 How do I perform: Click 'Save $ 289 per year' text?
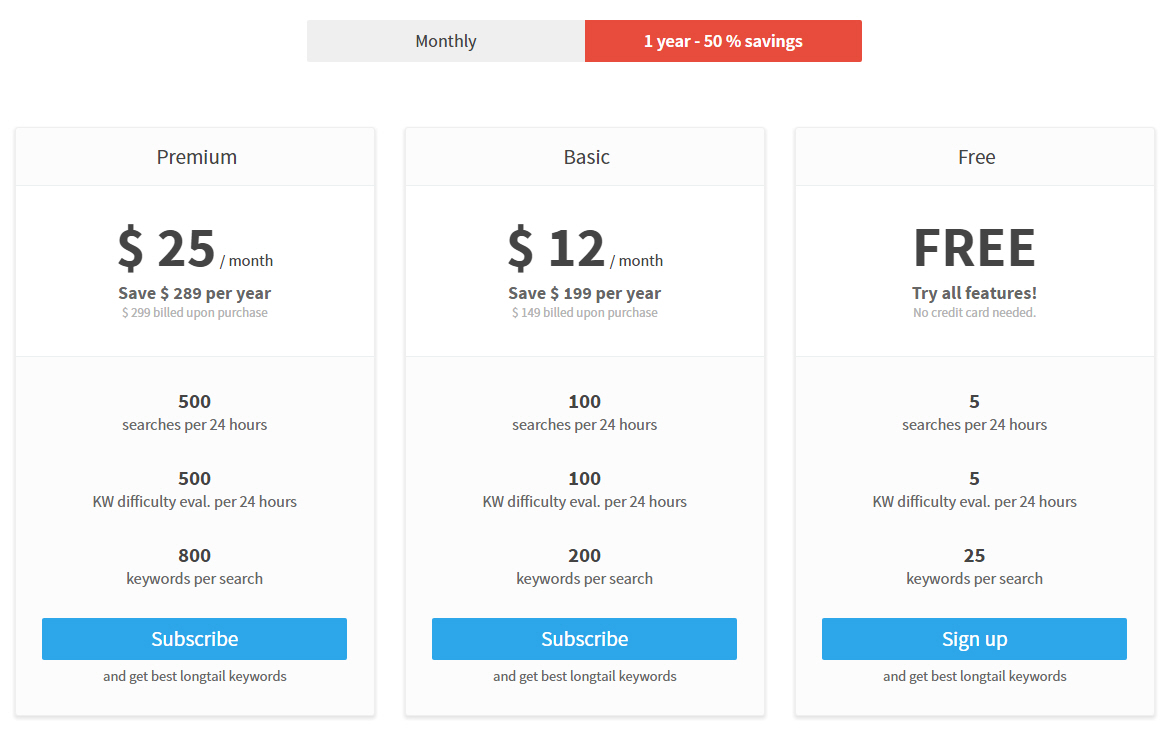click(194, 293)
